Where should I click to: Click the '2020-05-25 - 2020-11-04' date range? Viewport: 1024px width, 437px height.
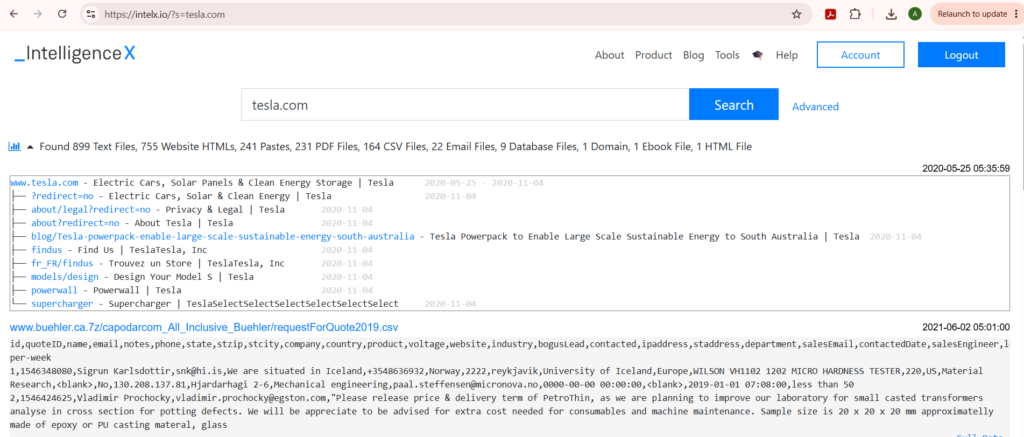484,183
